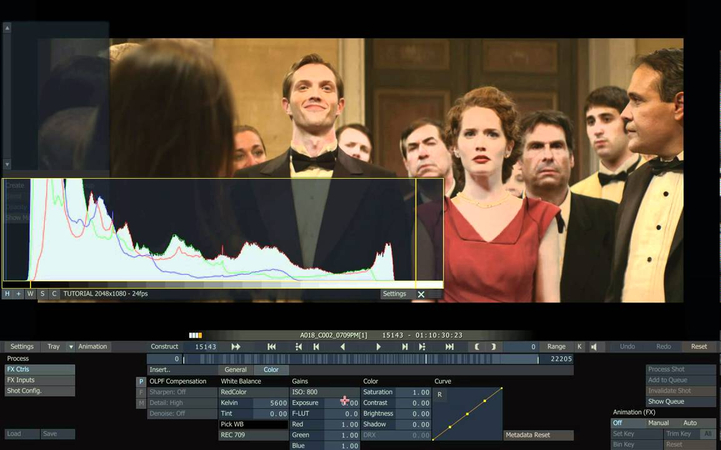Click the timeline scrub bar
The height and width of the screenshot is (450, 721).
tap(360, 359)
